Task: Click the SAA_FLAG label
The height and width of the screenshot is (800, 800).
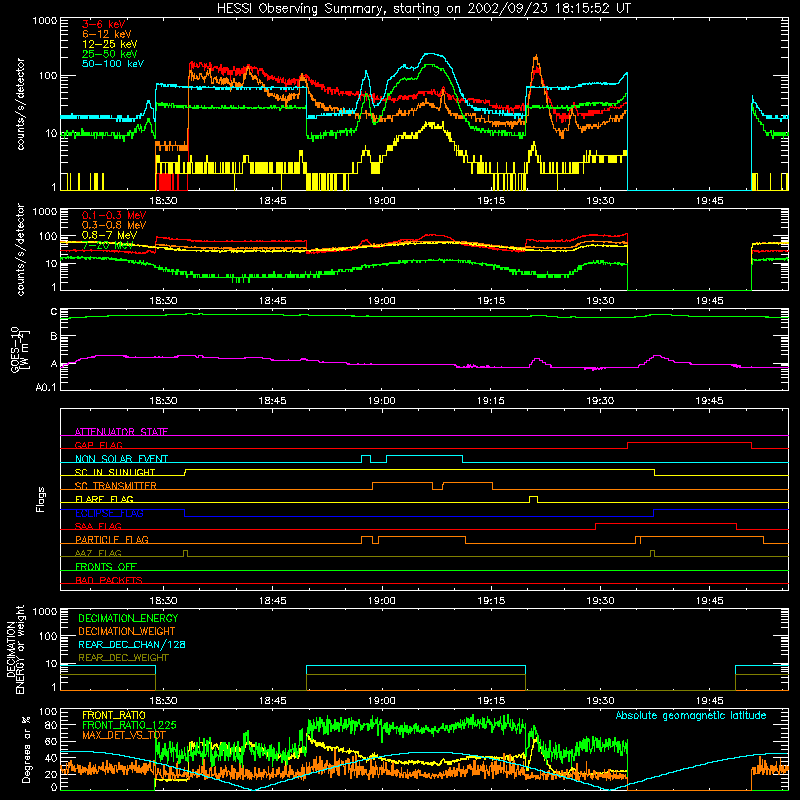Action: 98,526
